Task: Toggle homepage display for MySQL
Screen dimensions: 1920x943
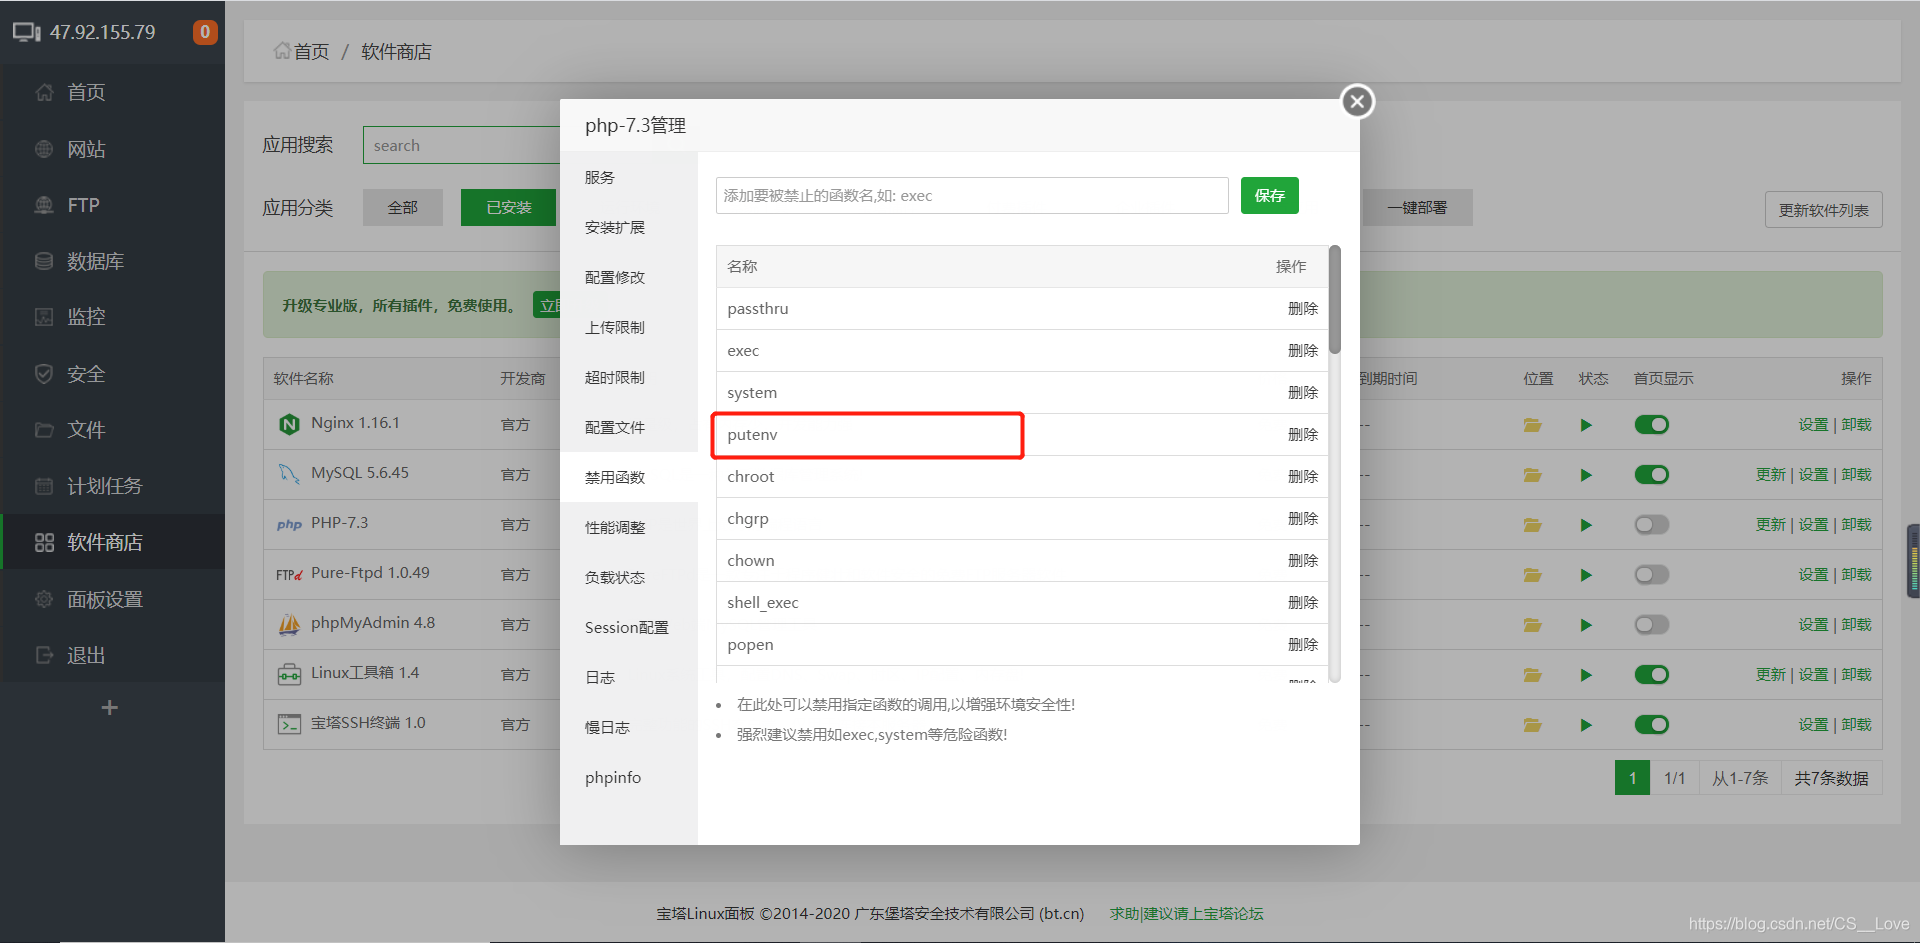Action: 1652,475
